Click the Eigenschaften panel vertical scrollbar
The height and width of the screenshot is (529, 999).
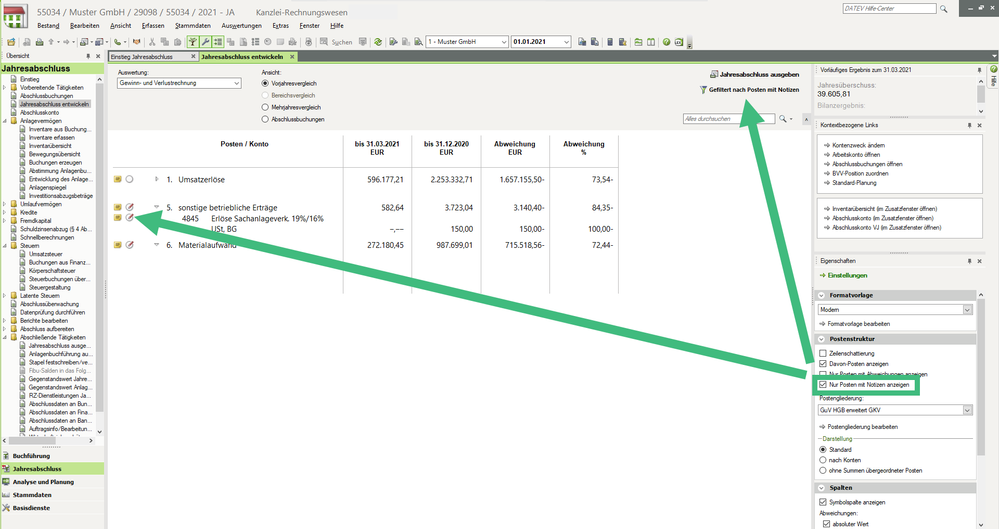point(979,400)
